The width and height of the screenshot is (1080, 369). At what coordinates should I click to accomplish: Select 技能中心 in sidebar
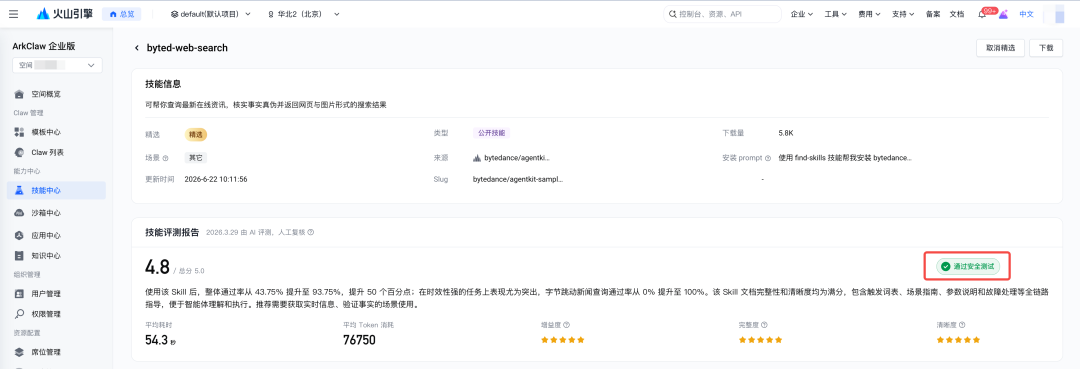coord(56,190)
